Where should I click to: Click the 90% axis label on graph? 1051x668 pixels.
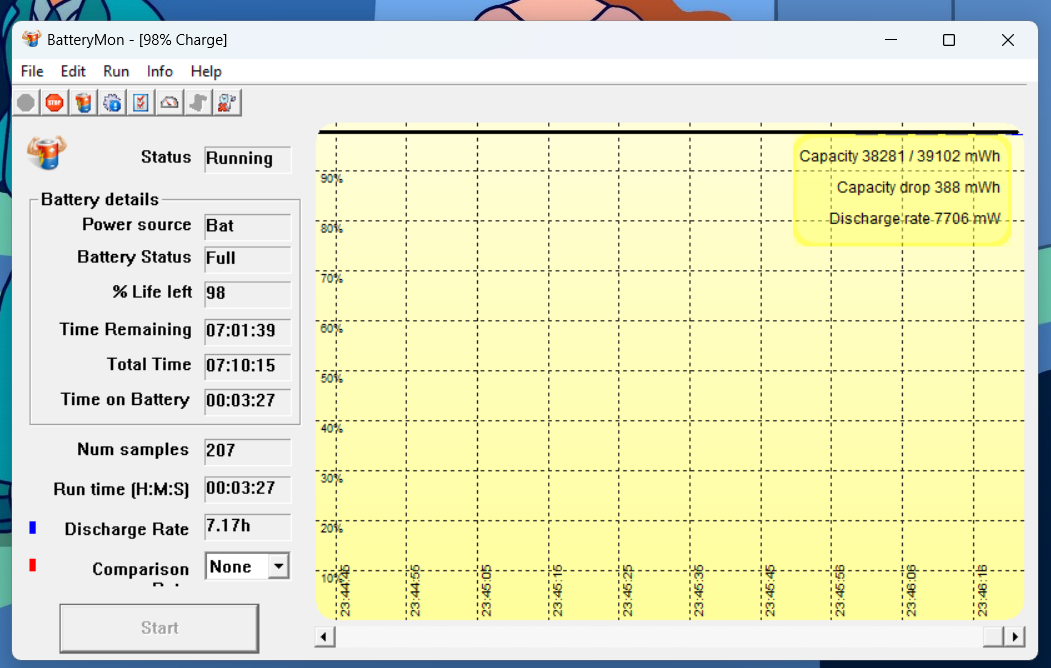tap(331, 179)
